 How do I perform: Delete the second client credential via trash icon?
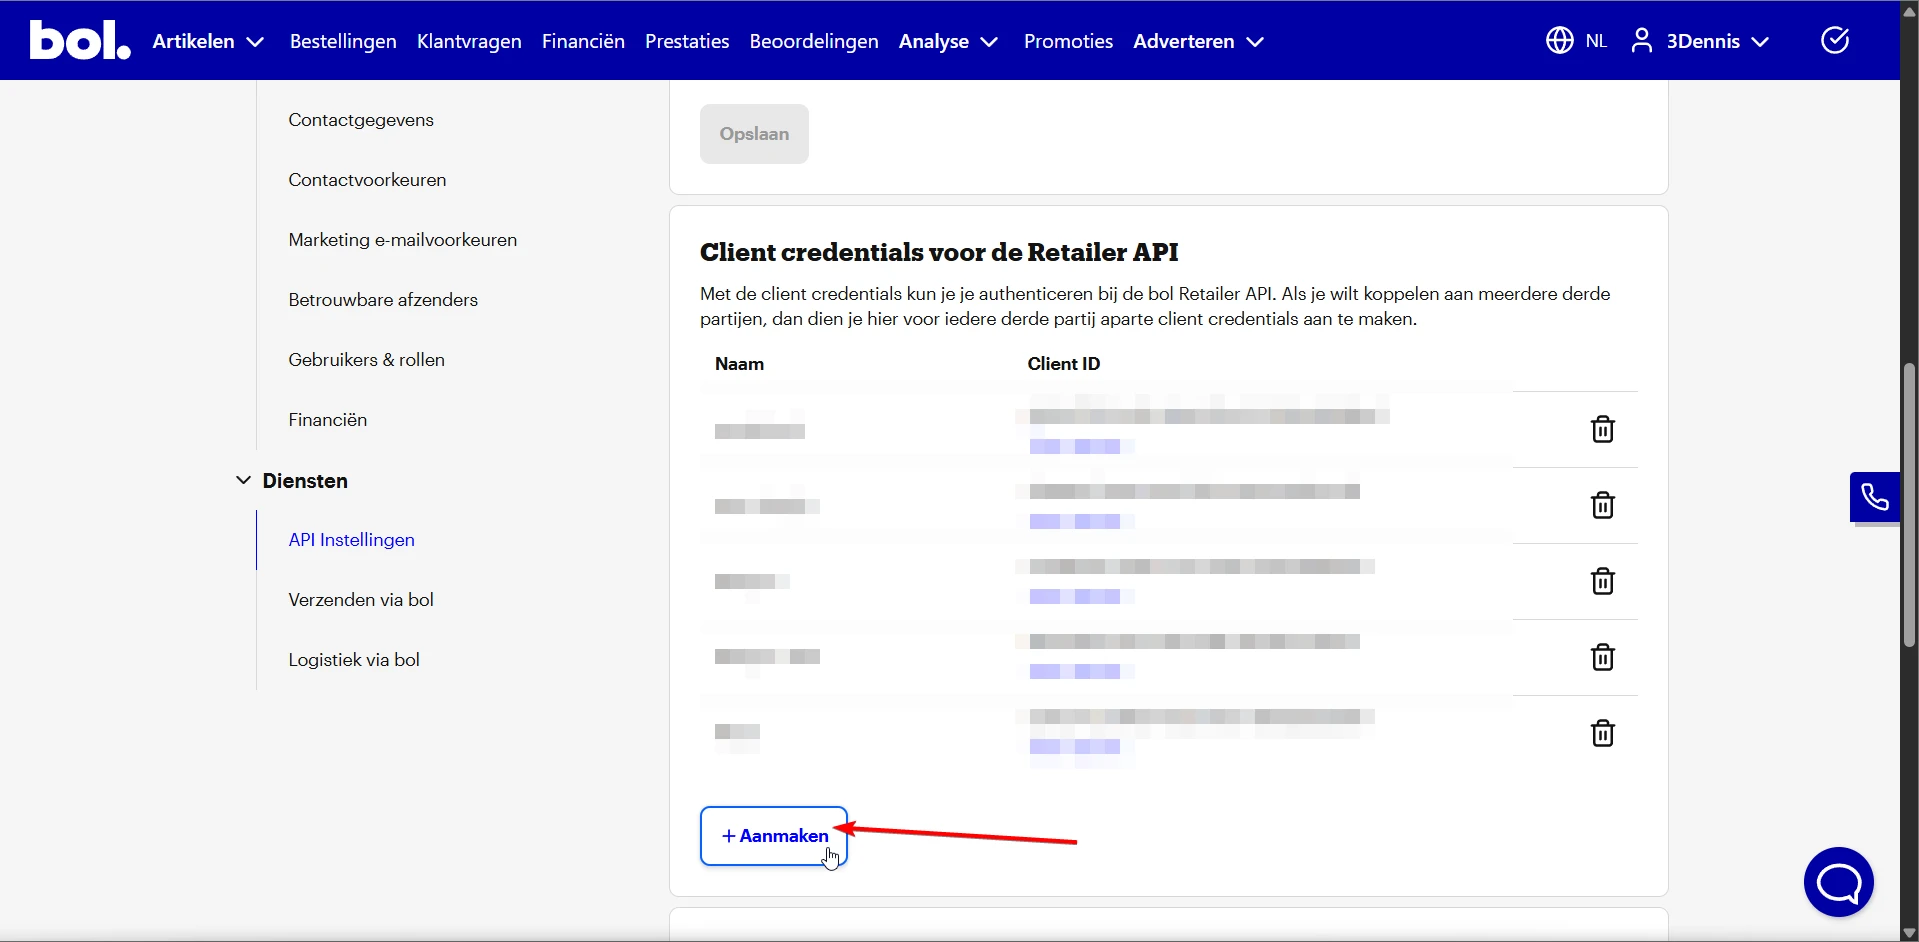coord(1602,505)
